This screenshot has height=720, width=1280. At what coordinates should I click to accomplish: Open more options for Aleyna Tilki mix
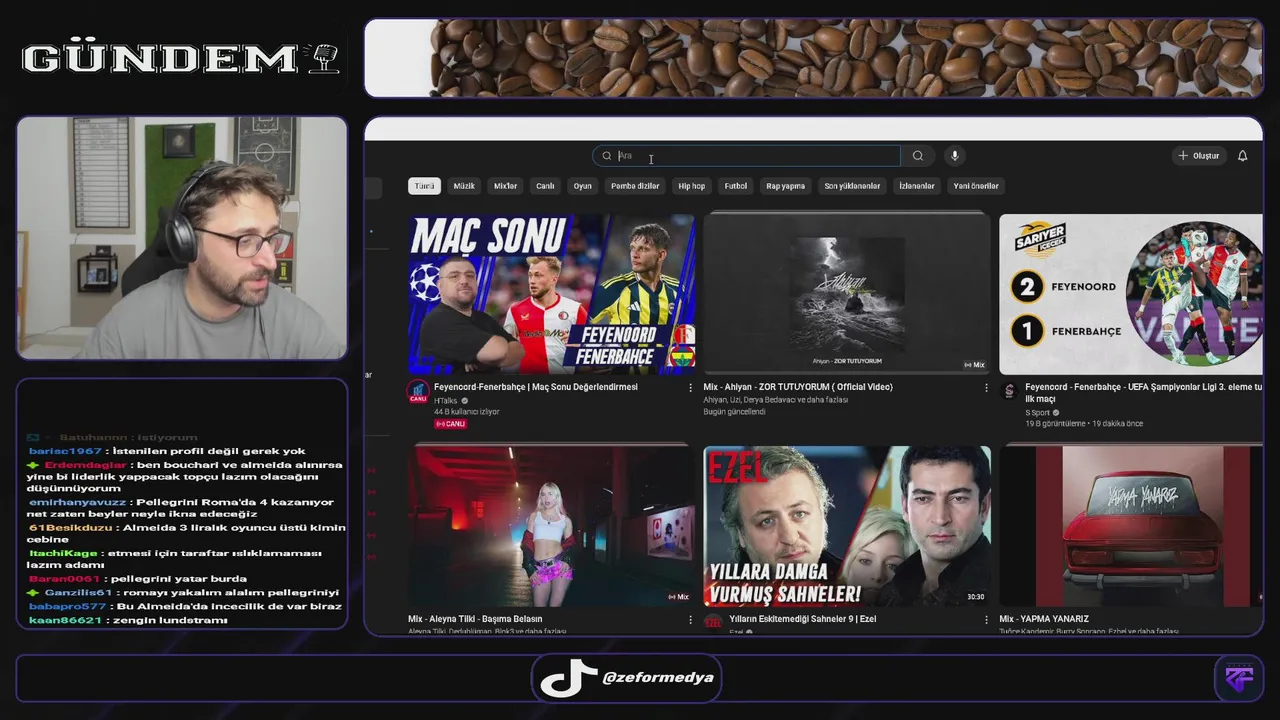point(690,620)
